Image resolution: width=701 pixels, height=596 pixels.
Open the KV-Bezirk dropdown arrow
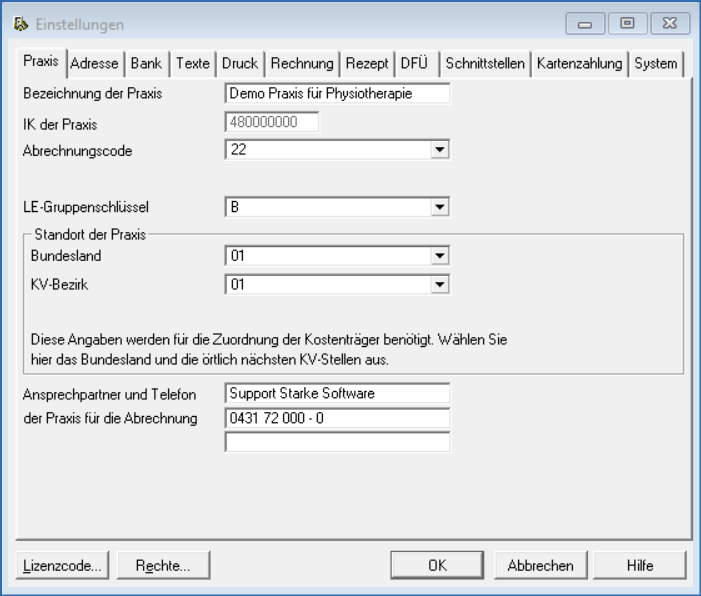coord(440,284)
